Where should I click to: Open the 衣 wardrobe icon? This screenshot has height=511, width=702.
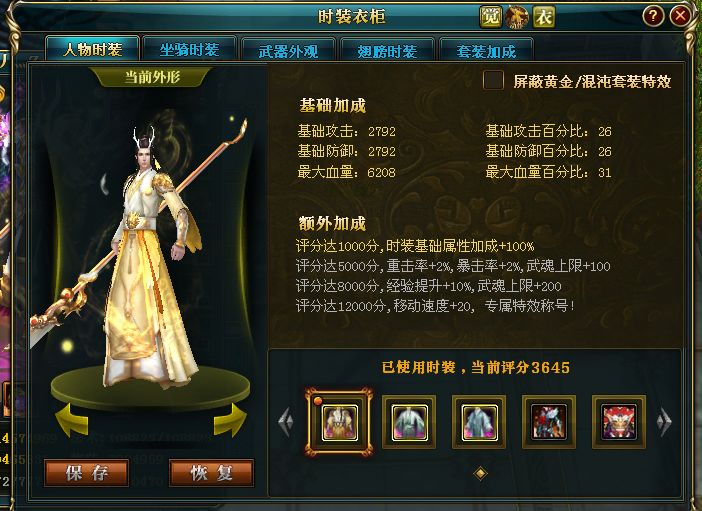click(544, 17)
